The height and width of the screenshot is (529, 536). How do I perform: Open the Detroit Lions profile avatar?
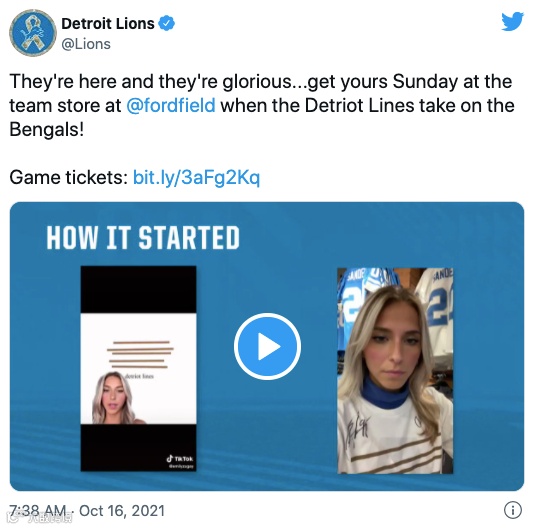click(33, 33)
